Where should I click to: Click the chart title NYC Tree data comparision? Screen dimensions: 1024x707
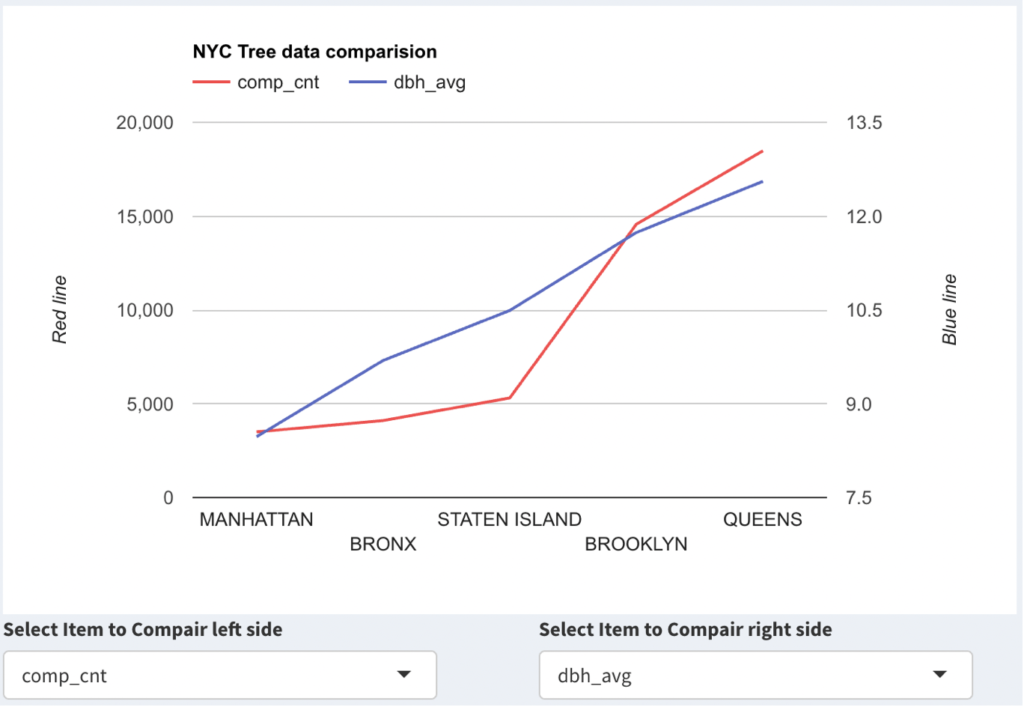point(315,52)
